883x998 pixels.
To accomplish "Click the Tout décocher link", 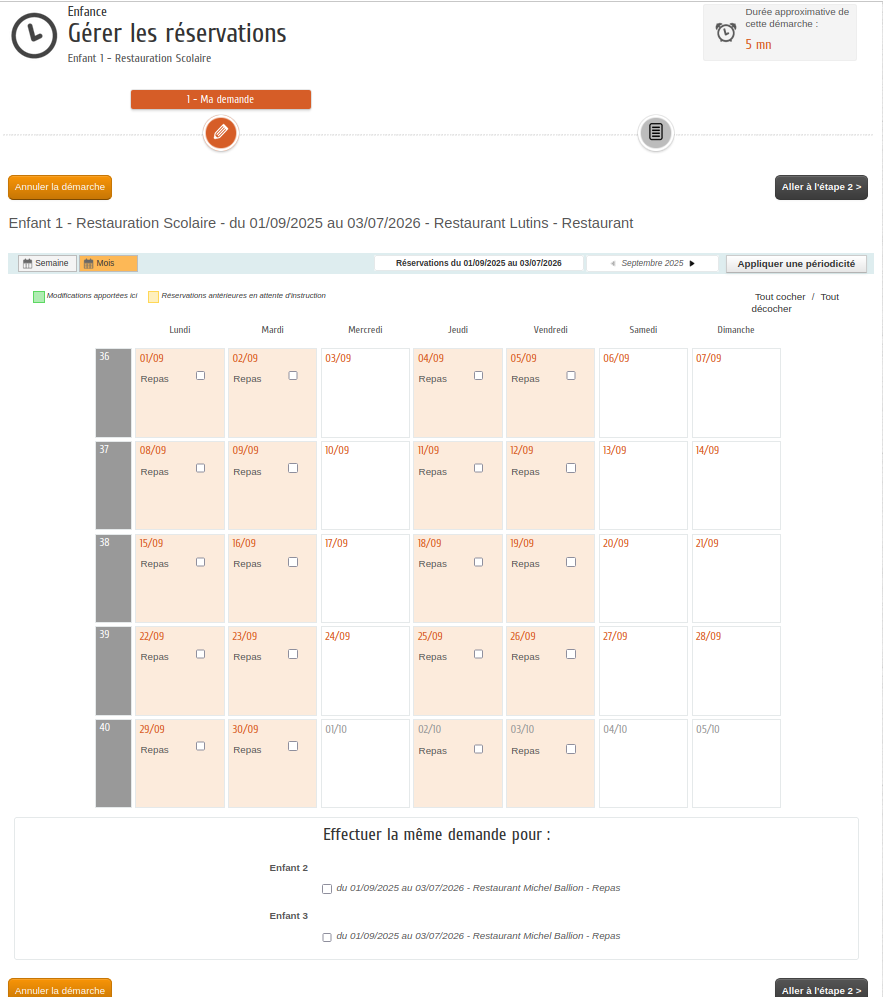I will [x=796, y=303].
